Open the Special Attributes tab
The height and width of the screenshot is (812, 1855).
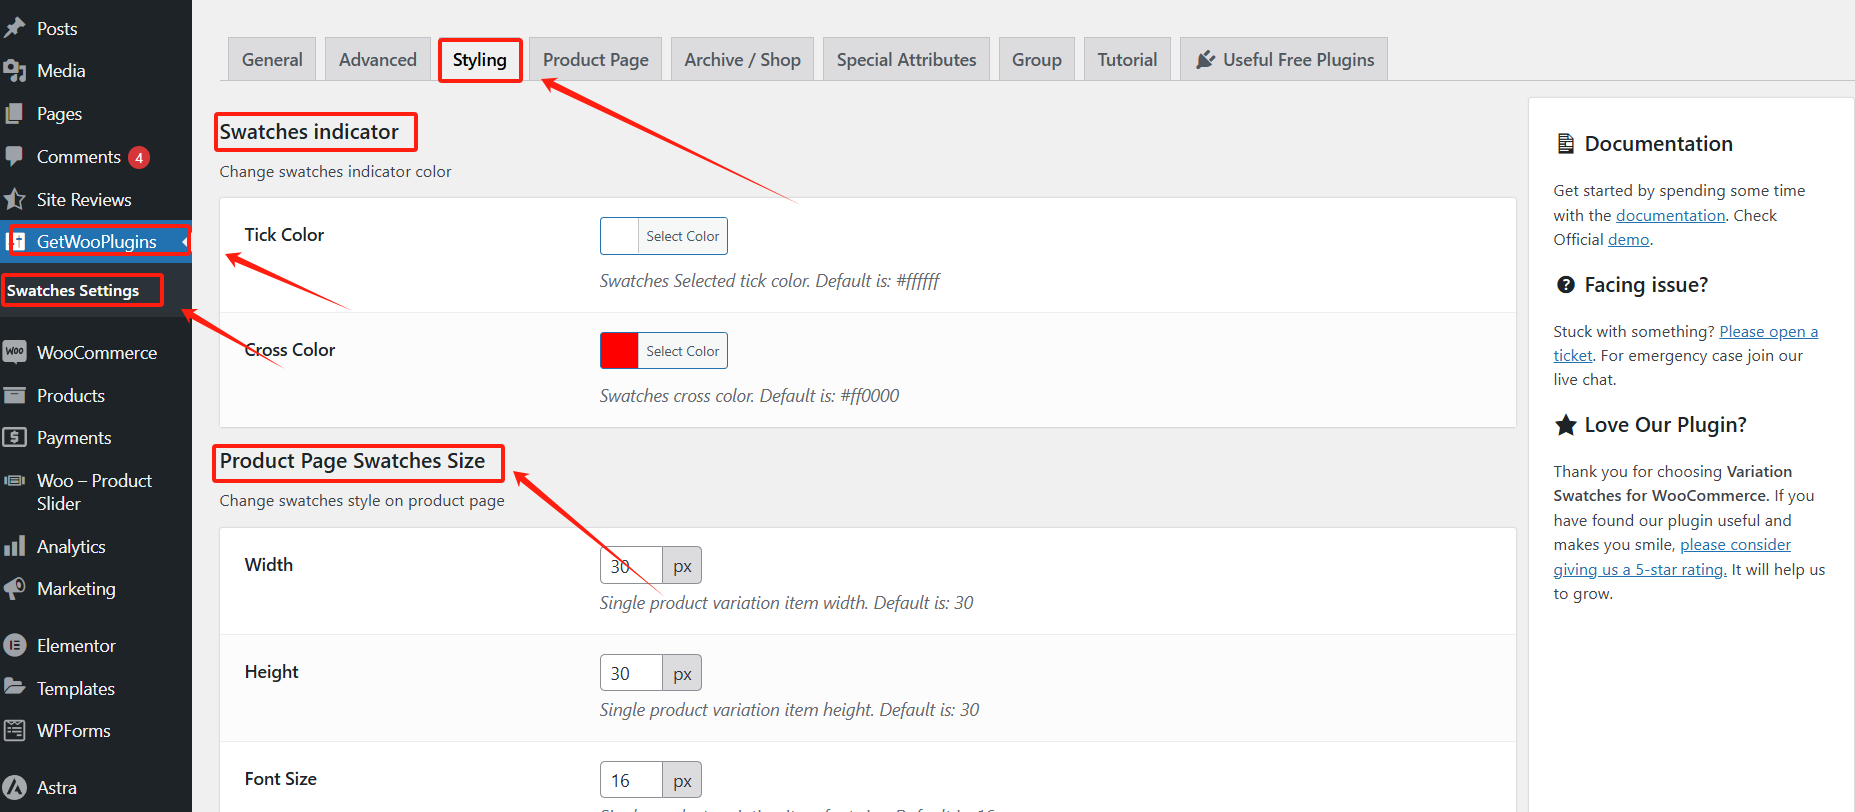(907, 60)
